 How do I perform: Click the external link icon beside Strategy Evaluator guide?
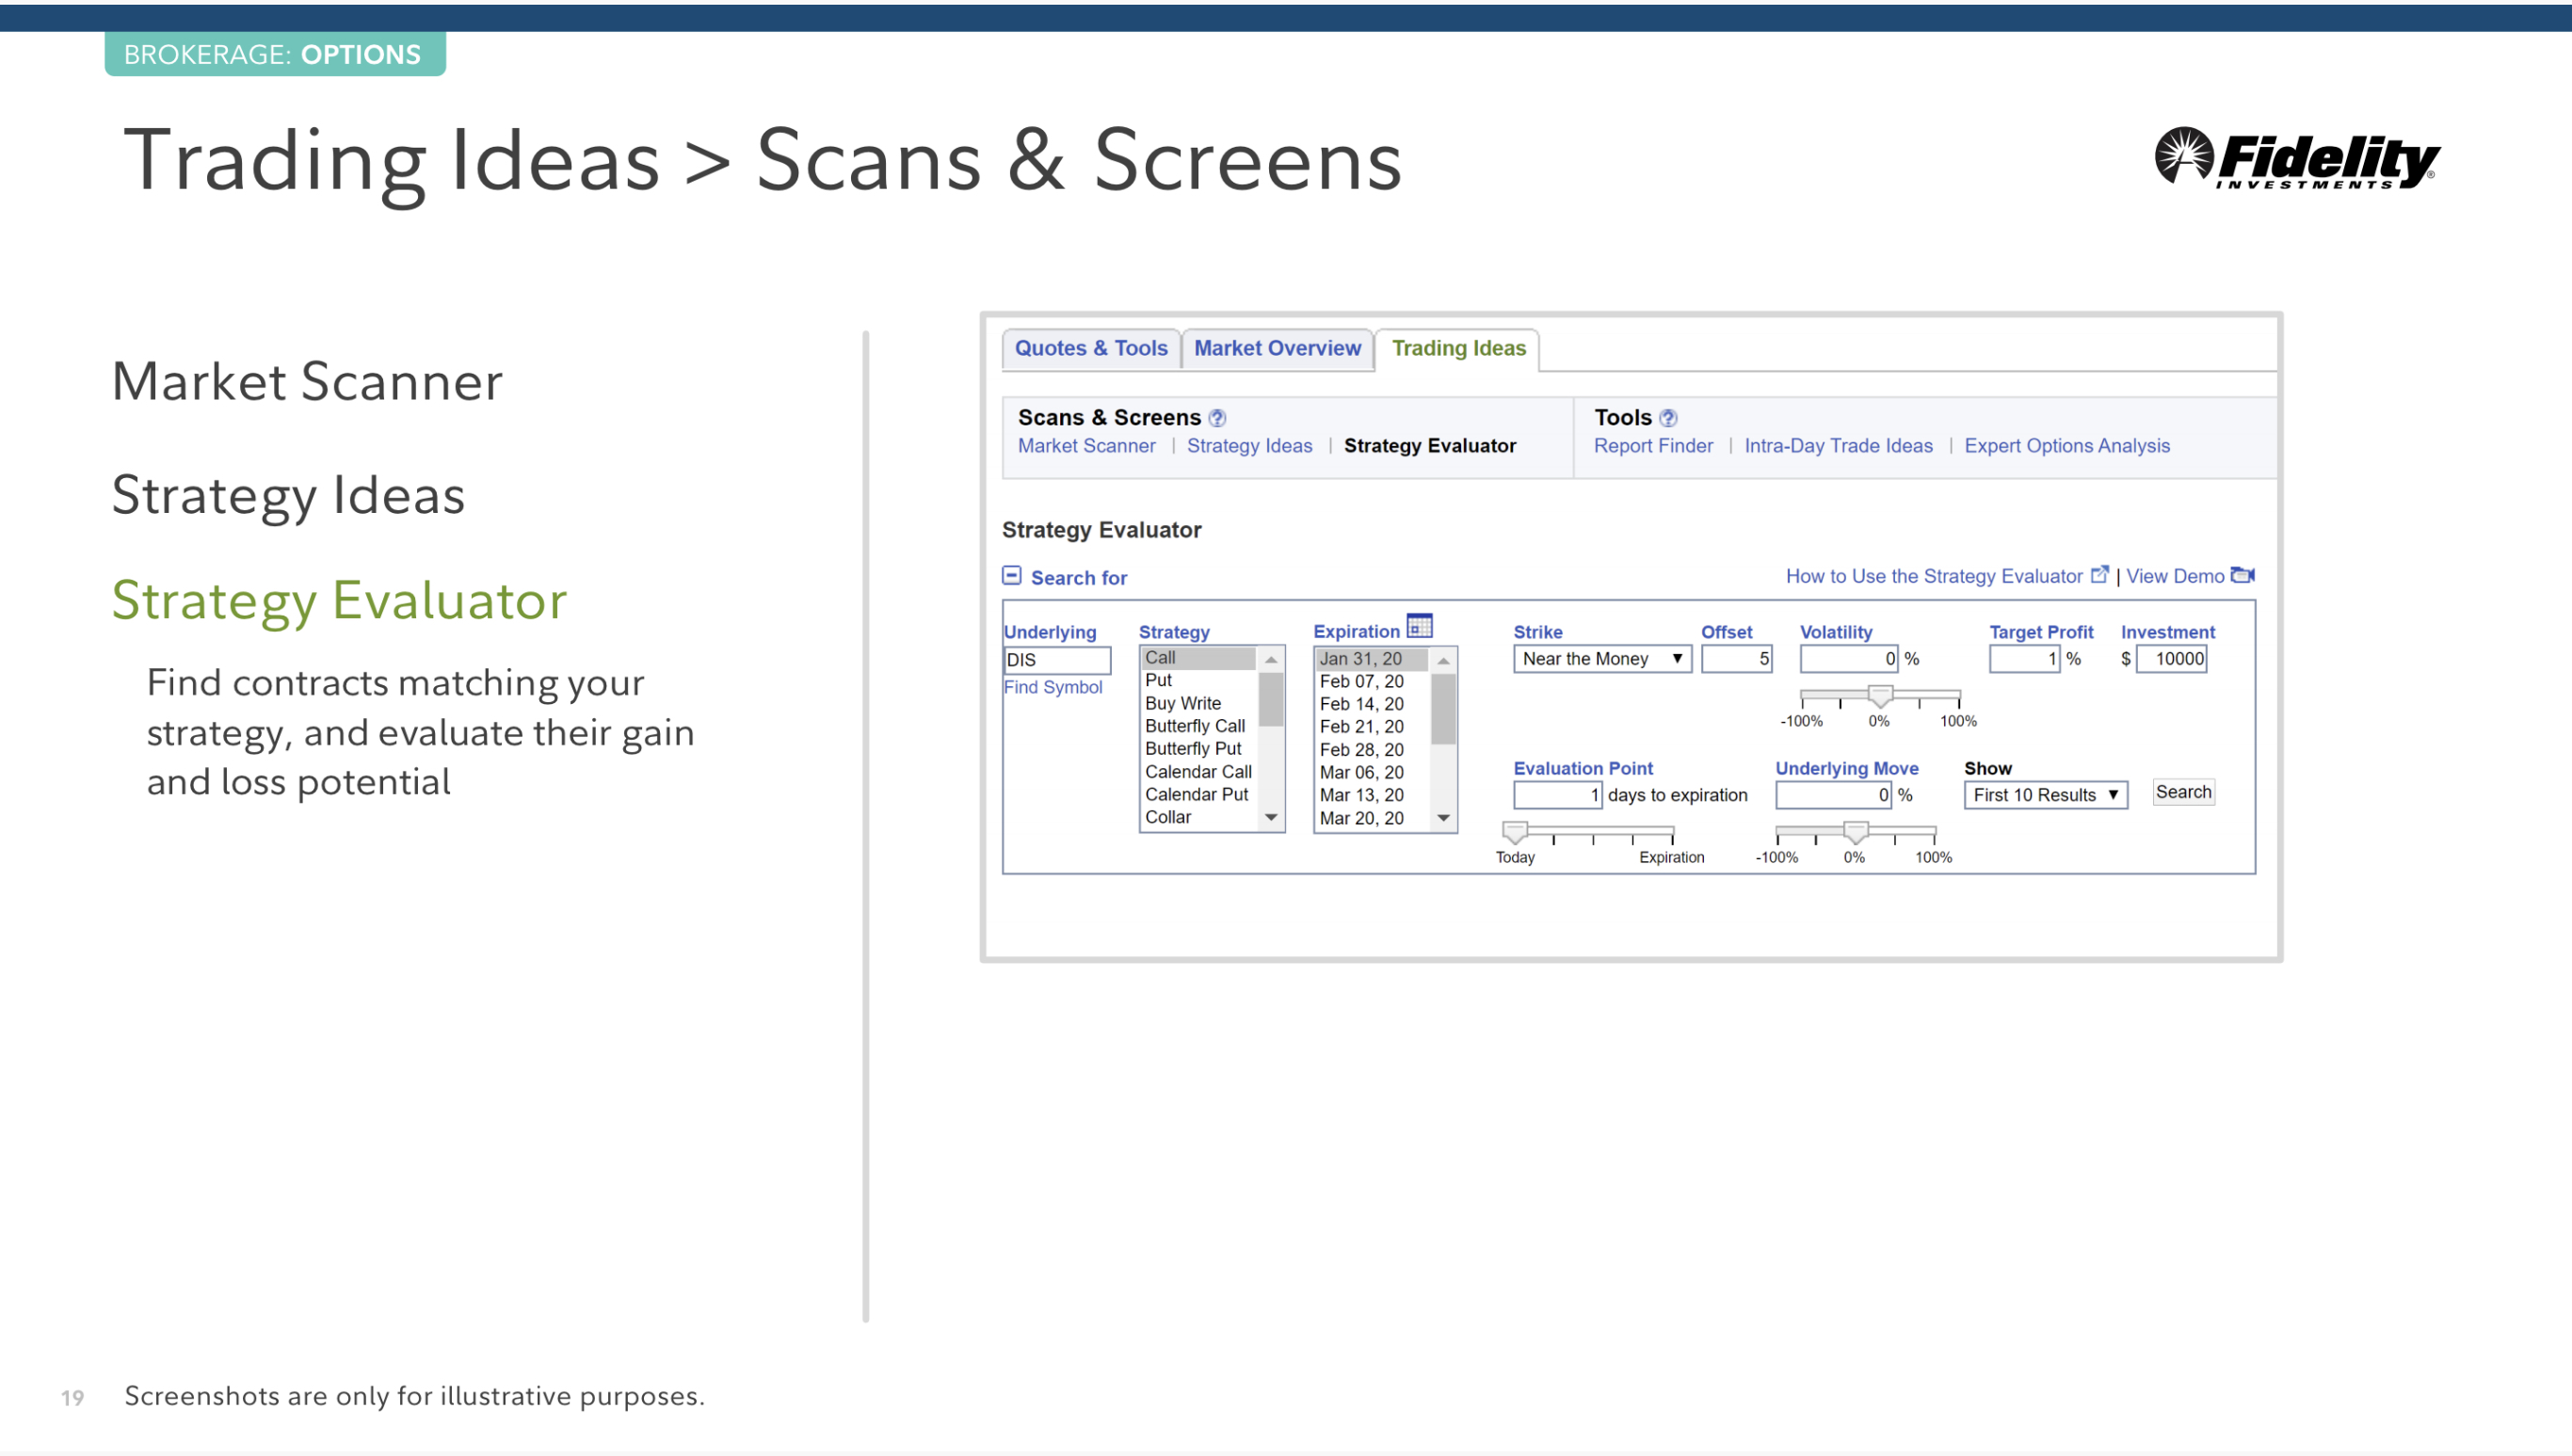tap(2099, 575)
